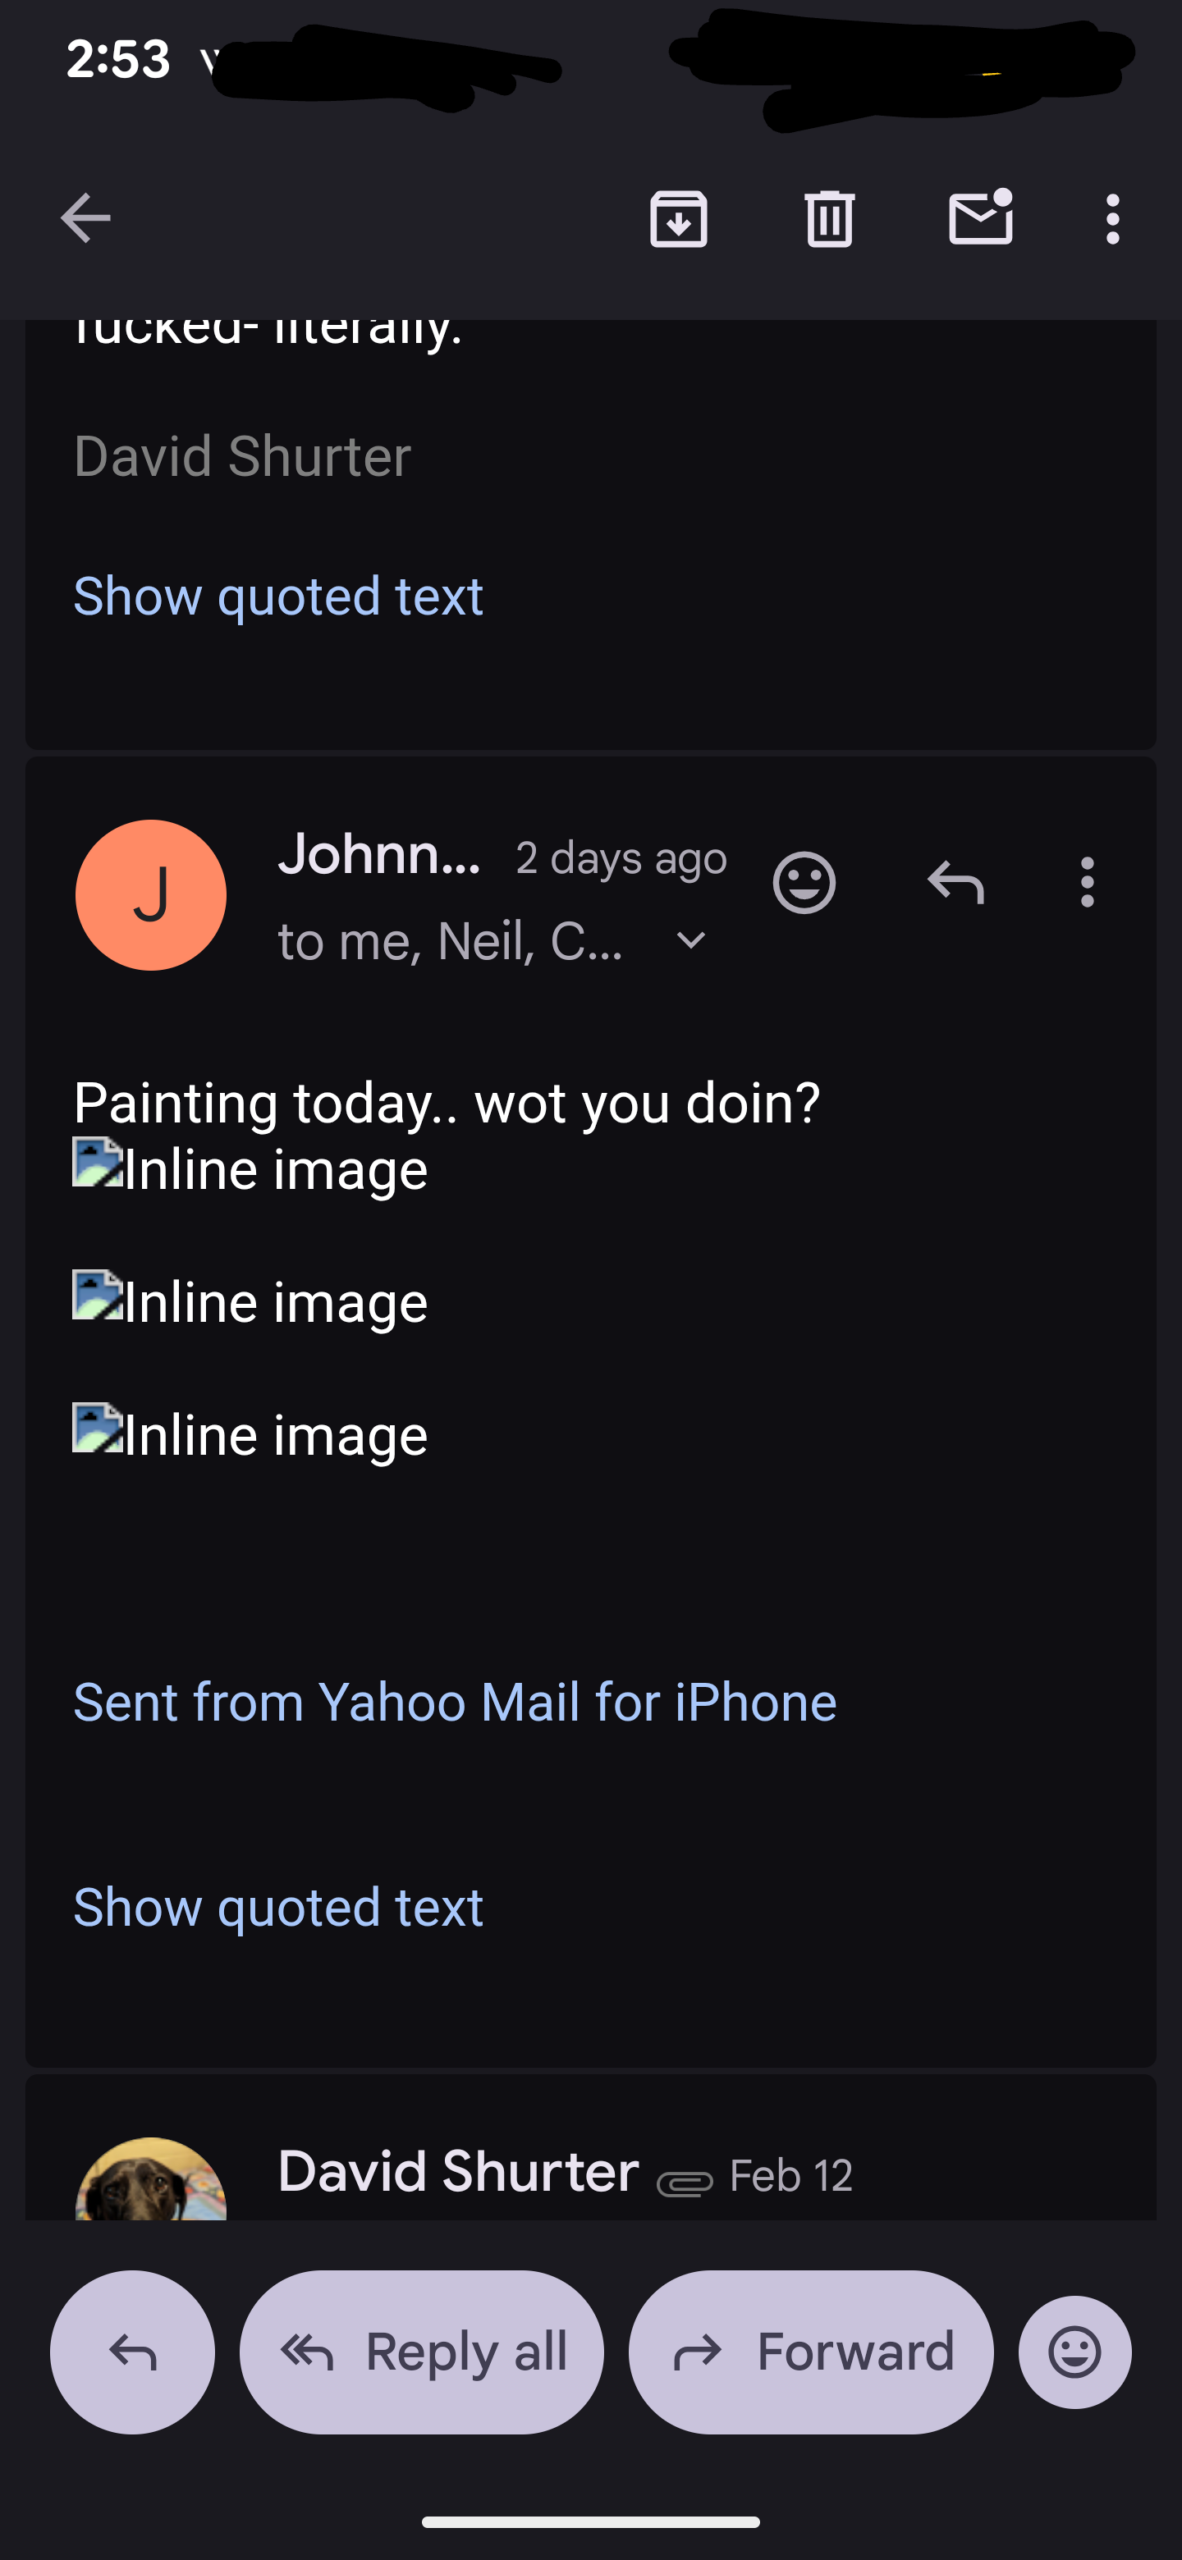Tap the Reply all button
This screenshot has height=2560, width=1182.
(422, 2352)
